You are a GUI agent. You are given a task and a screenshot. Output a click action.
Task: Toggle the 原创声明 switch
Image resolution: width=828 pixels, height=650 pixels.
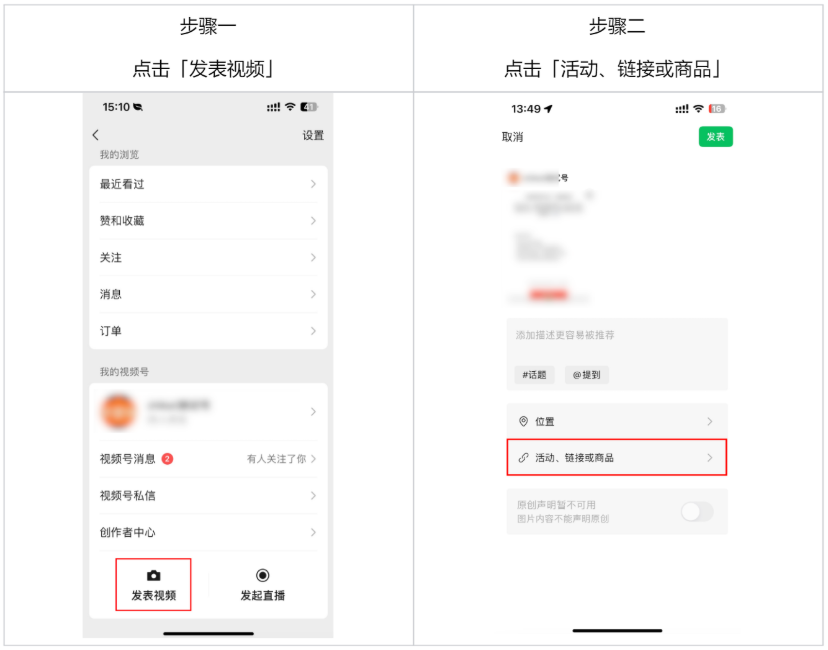tap(697, 512)
